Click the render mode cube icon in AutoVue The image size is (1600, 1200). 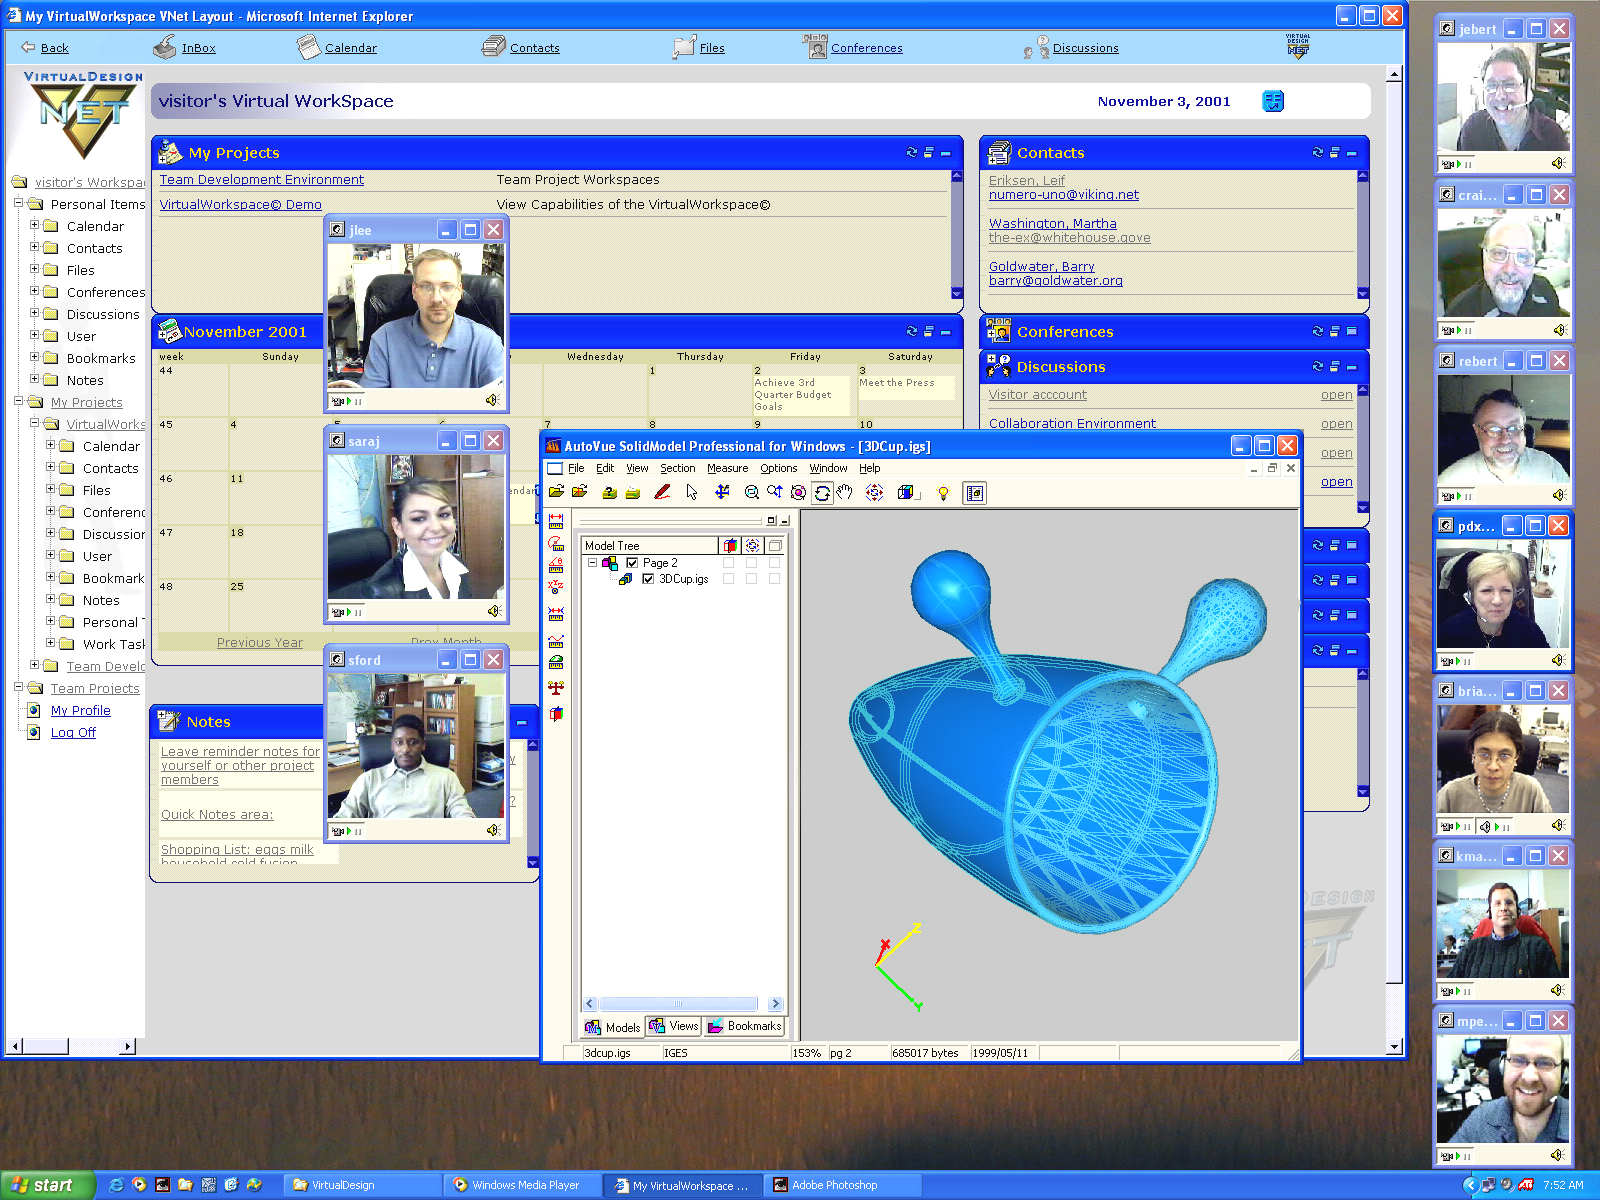[905, 492]
